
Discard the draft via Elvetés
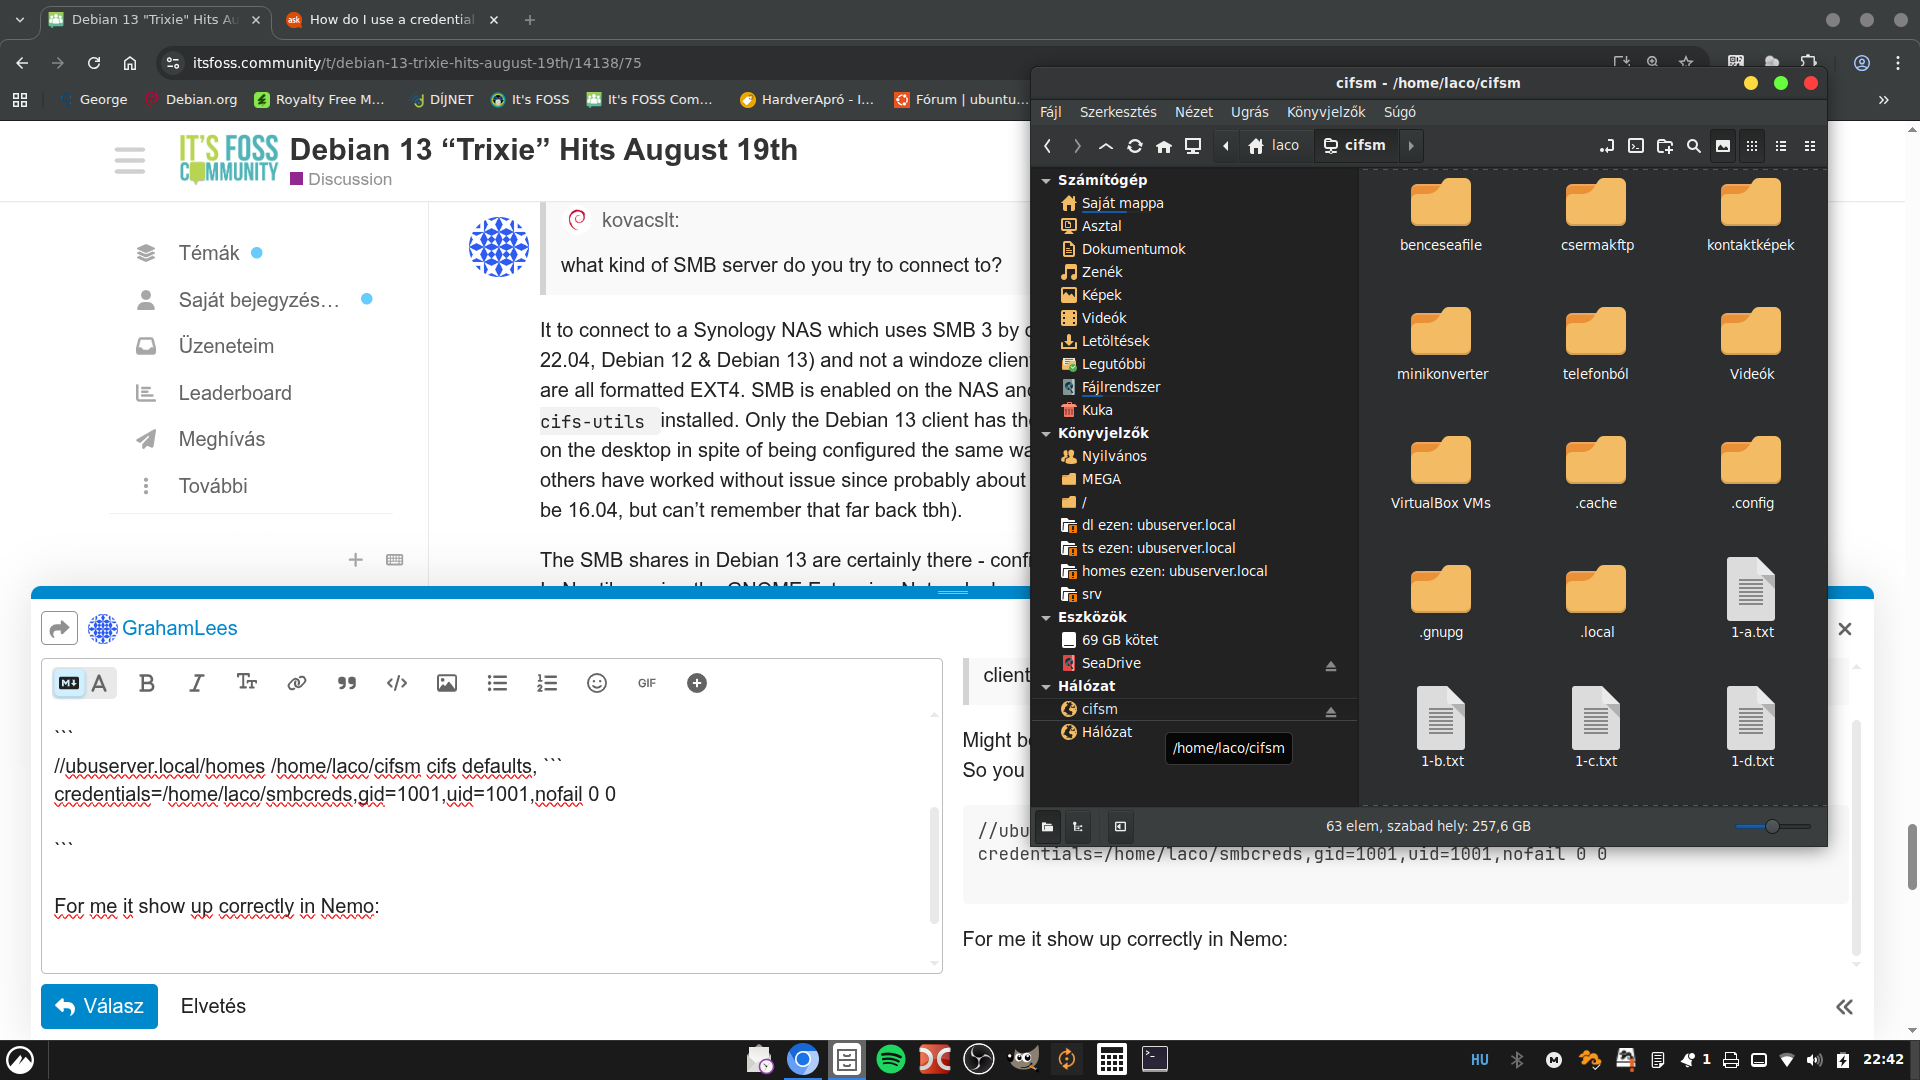pos(213,1006)
